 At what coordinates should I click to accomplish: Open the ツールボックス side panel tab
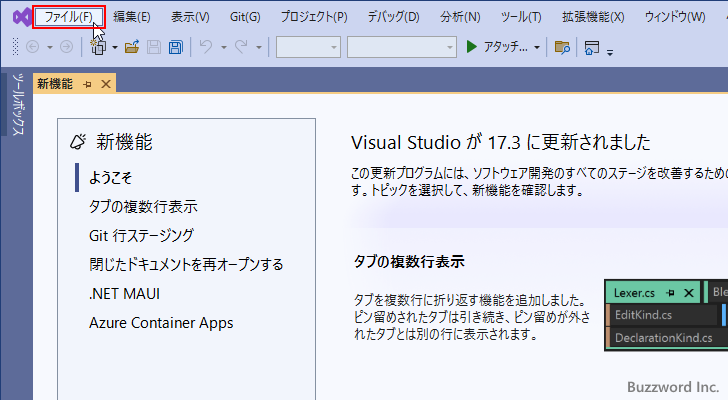tap(18, 104)
